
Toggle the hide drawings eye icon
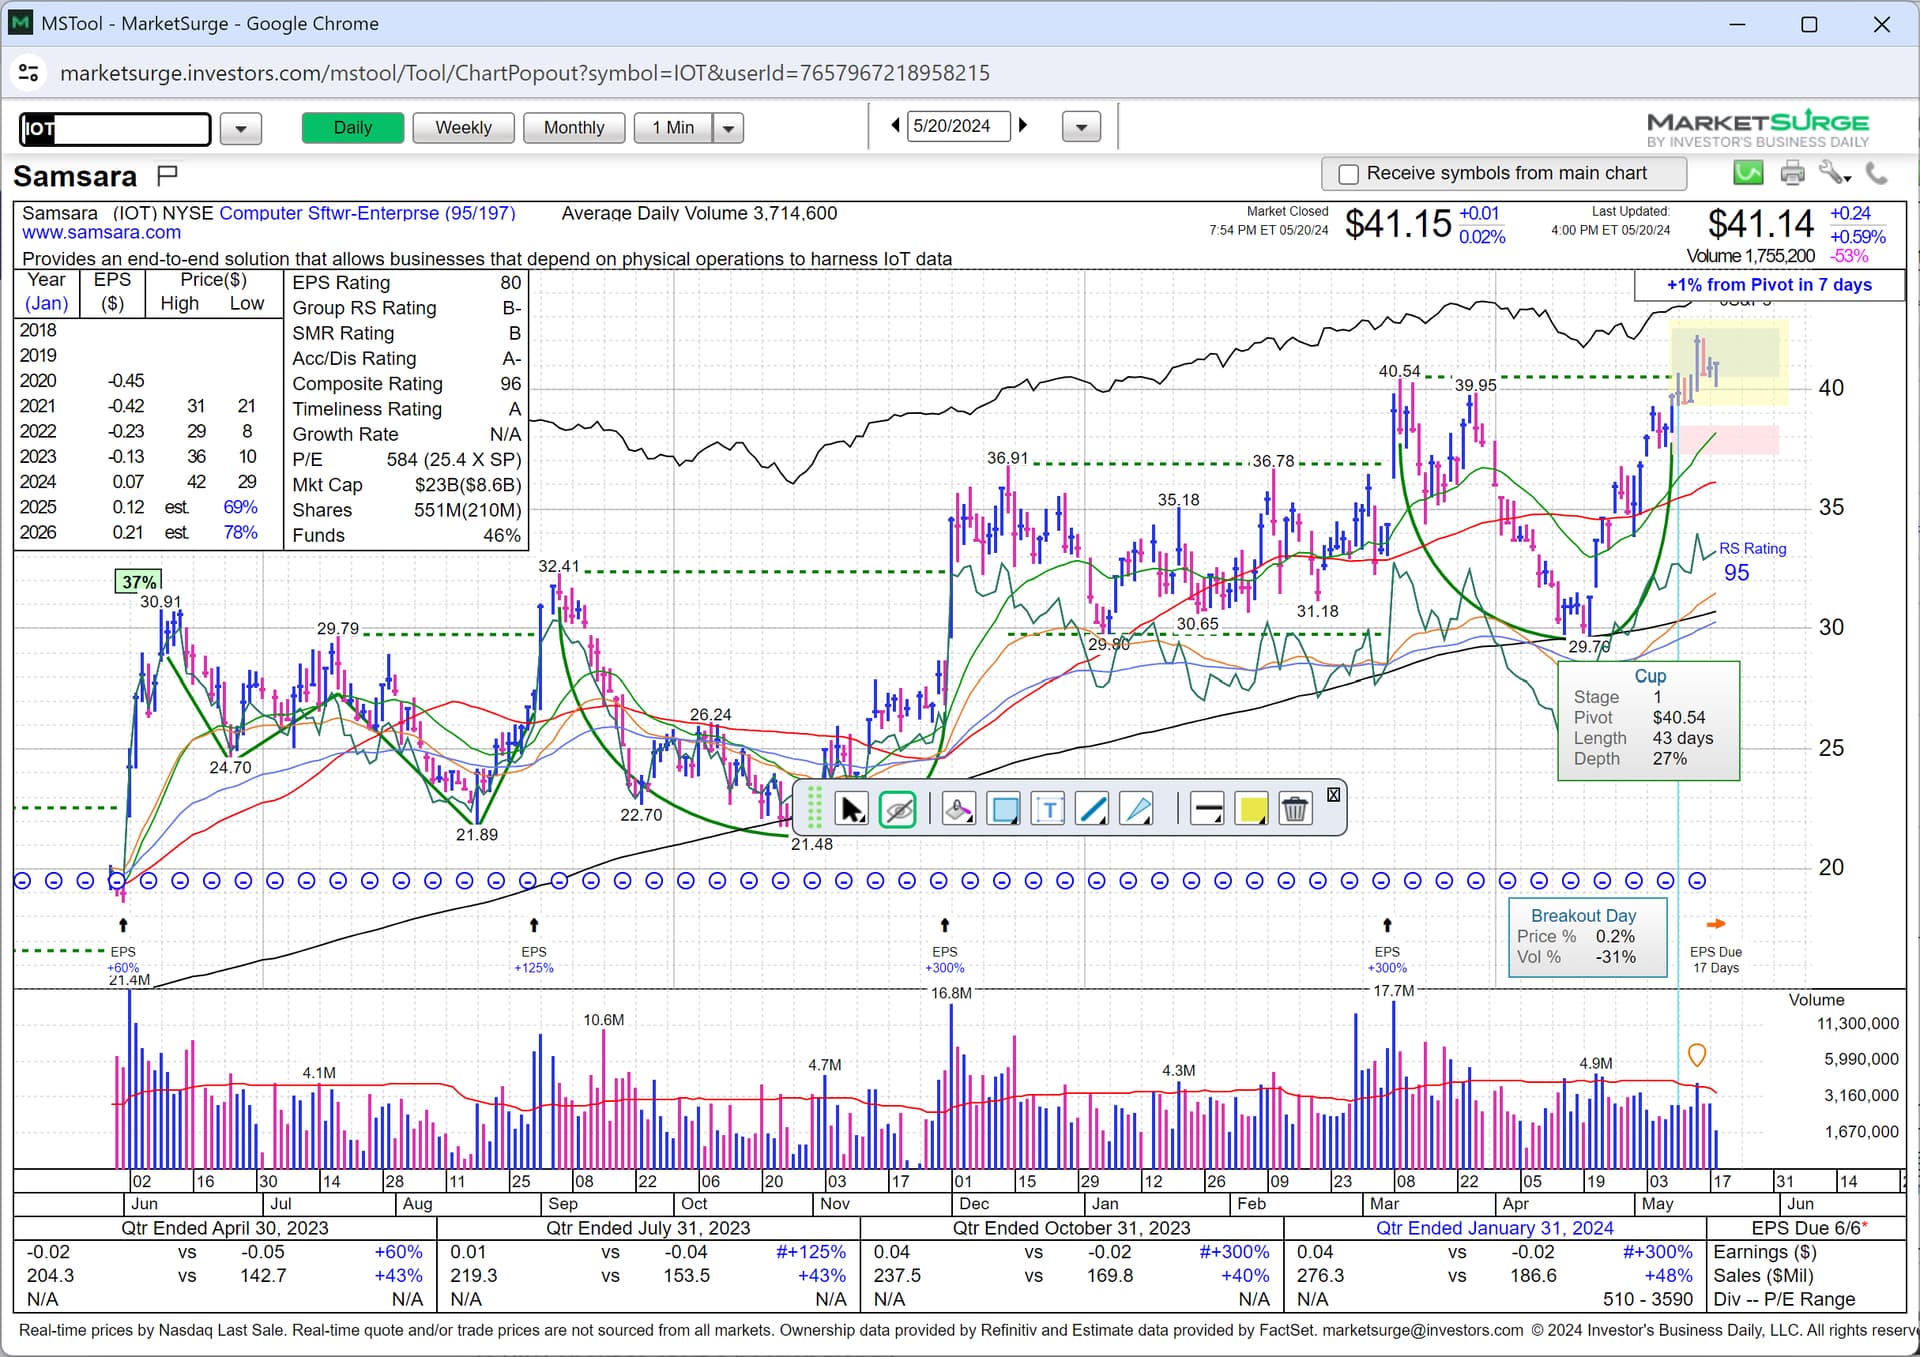(898, 809)
